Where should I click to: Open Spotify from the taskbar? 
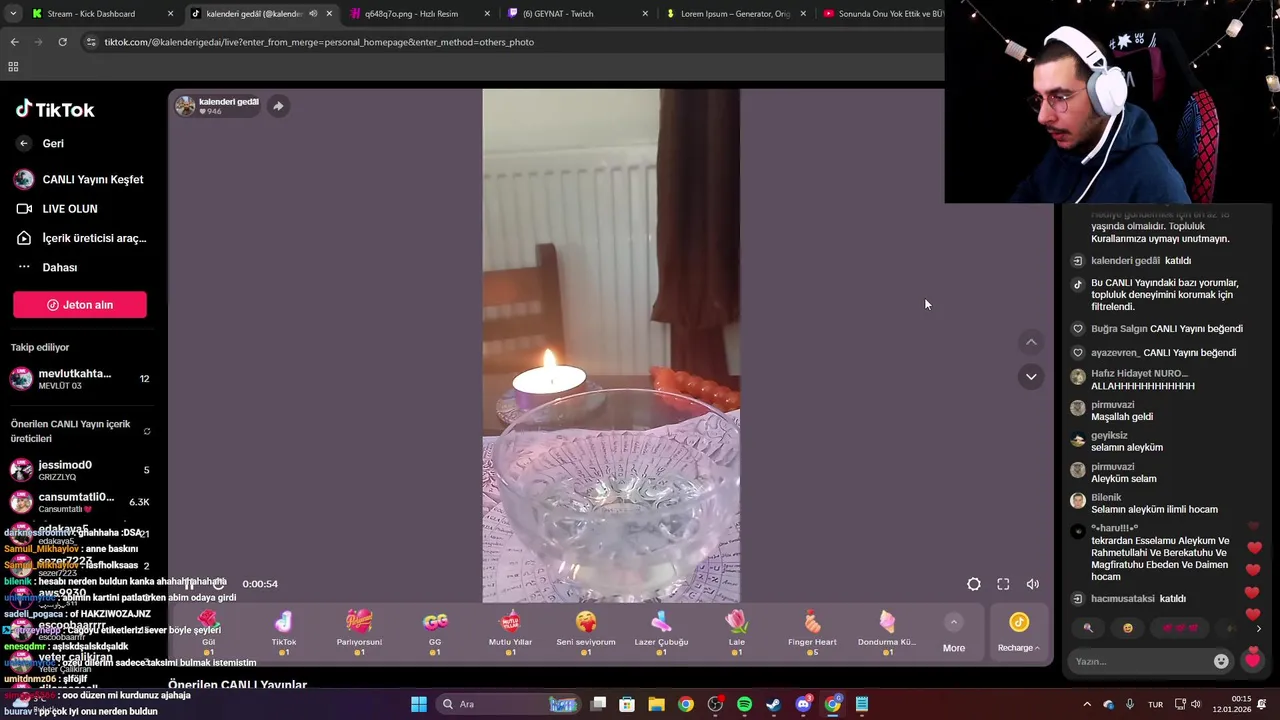pyautogui.click(x=744, y=704)
